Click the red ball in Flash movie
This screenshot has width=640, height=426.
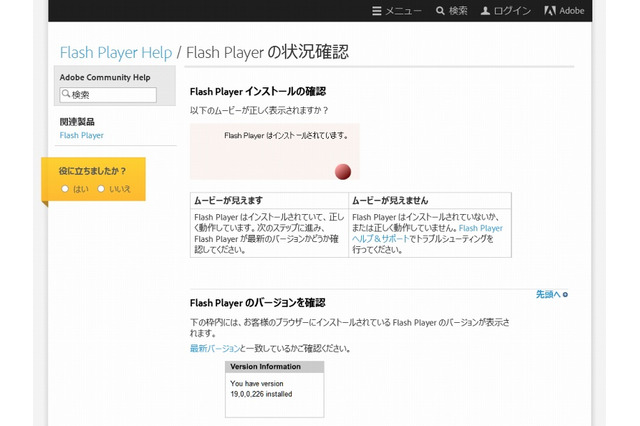343,172
